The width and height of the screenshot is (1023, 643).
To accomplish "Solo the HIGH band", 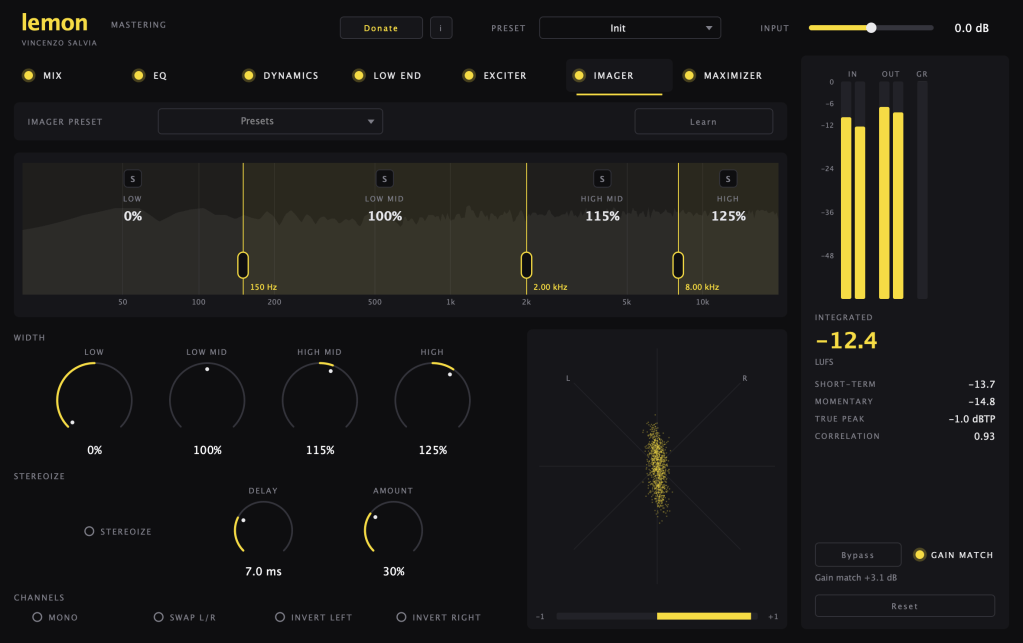I will (x=728, y=179).
